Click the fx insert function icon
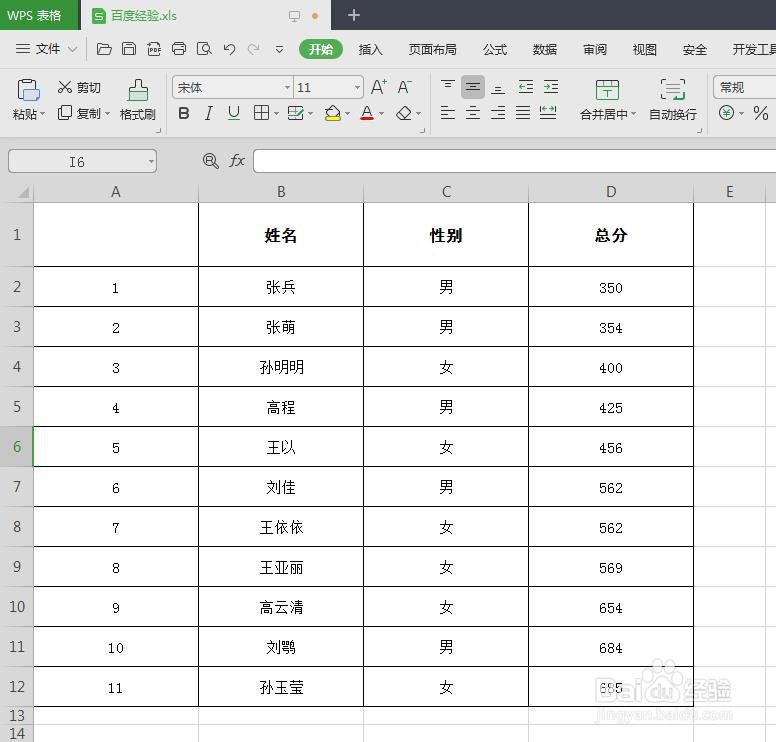This screenshot has height=742, width=776. (237, 161)
